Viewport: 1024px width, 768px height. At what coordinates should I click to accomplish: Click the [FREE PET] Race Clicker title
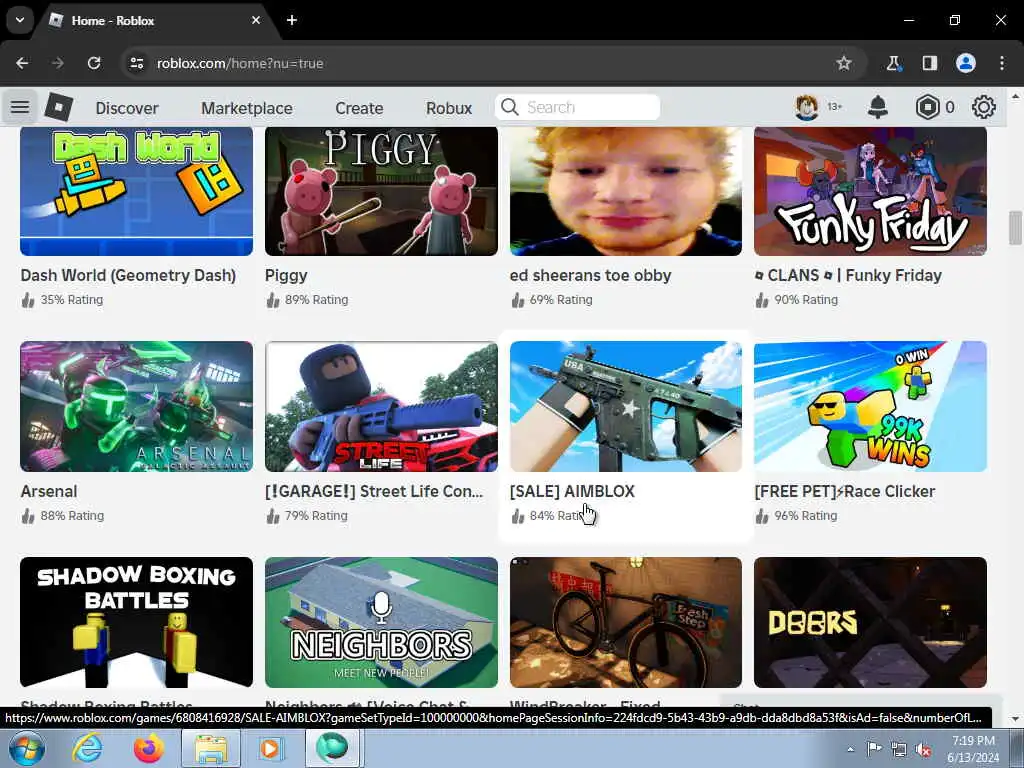coord(844,491)
